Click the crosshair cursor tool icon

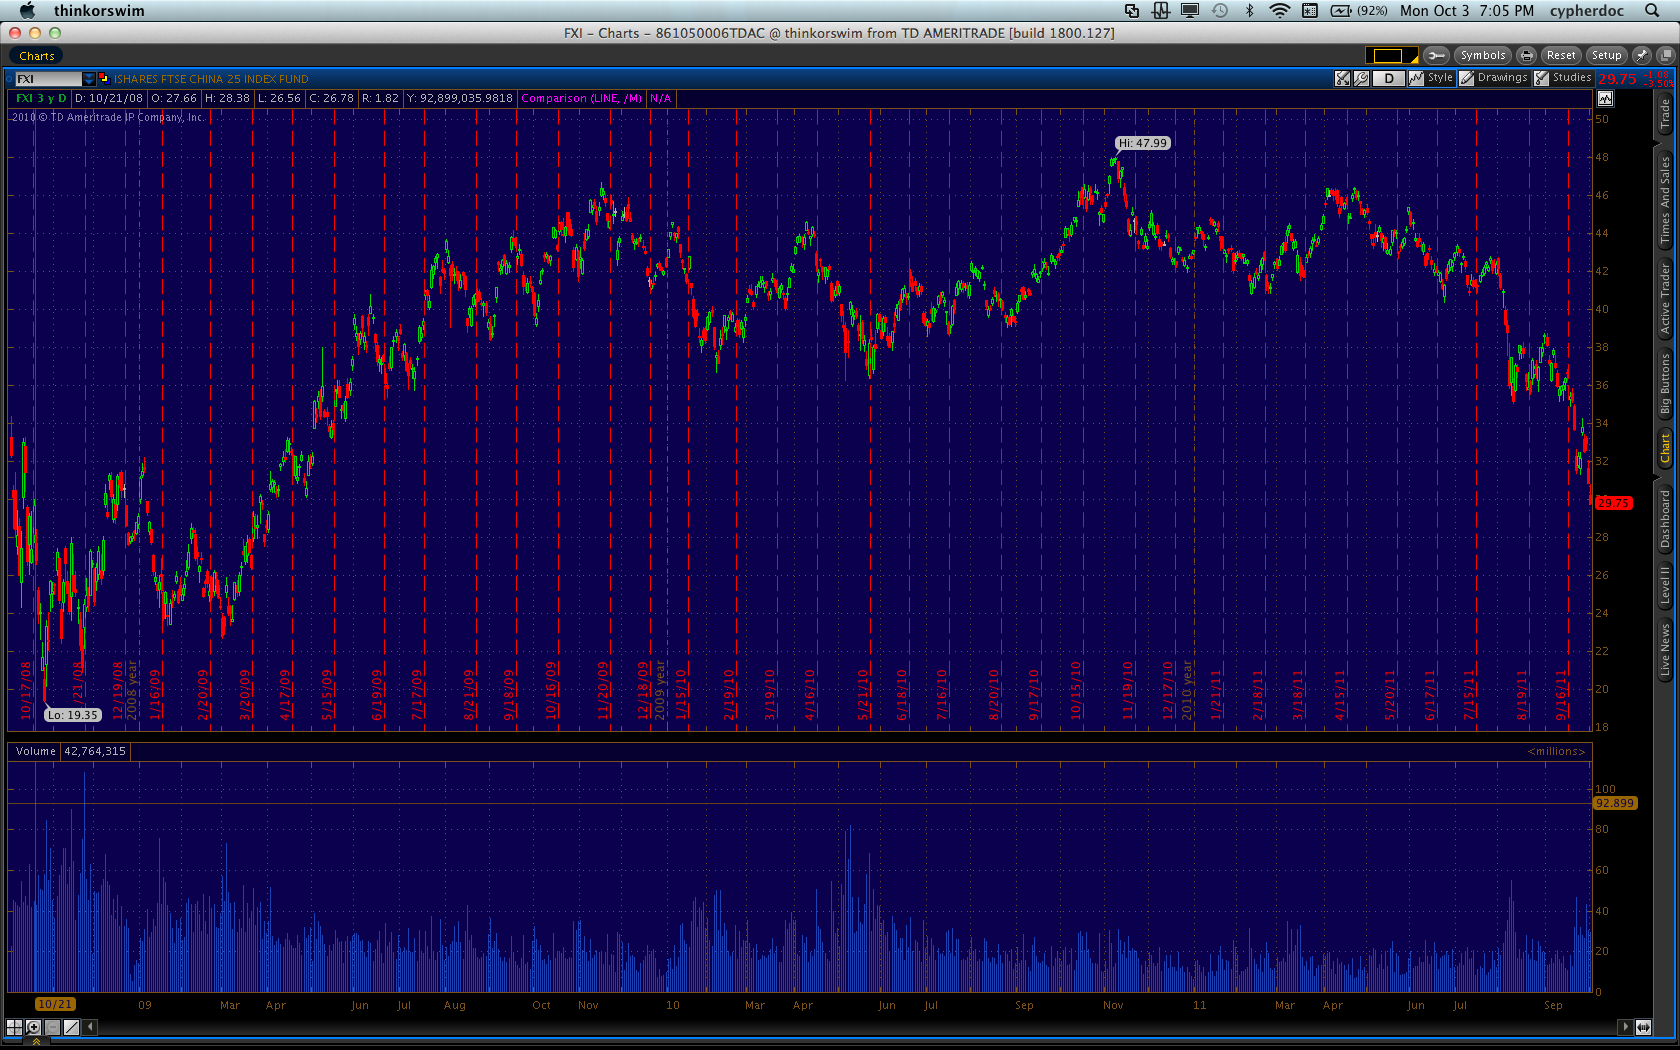[14, 1027]
